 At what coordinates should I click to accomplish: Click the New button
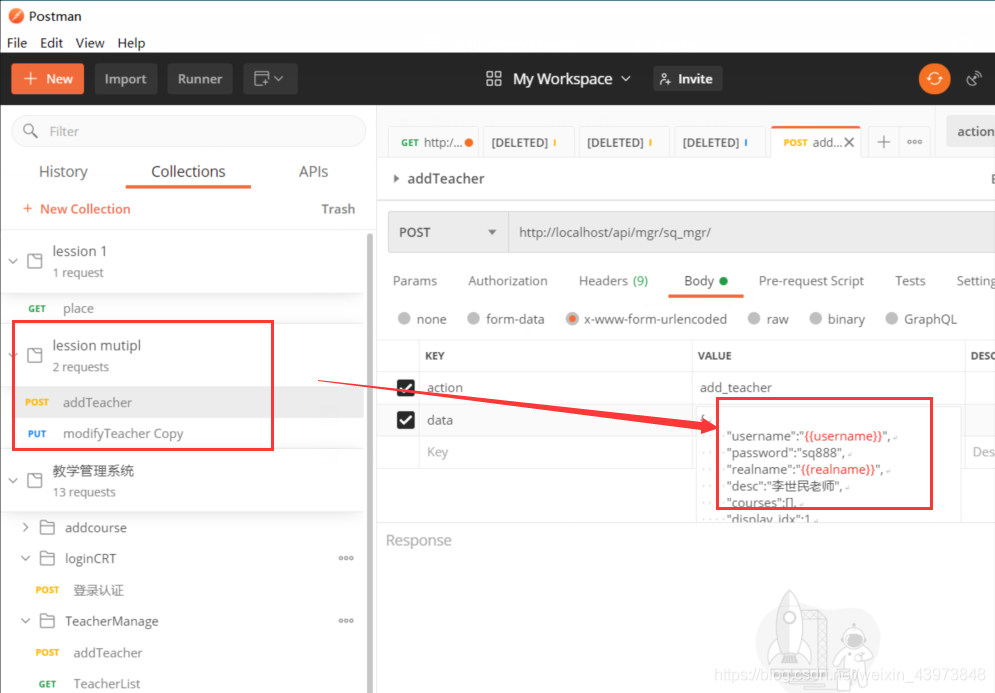(48, 79)
